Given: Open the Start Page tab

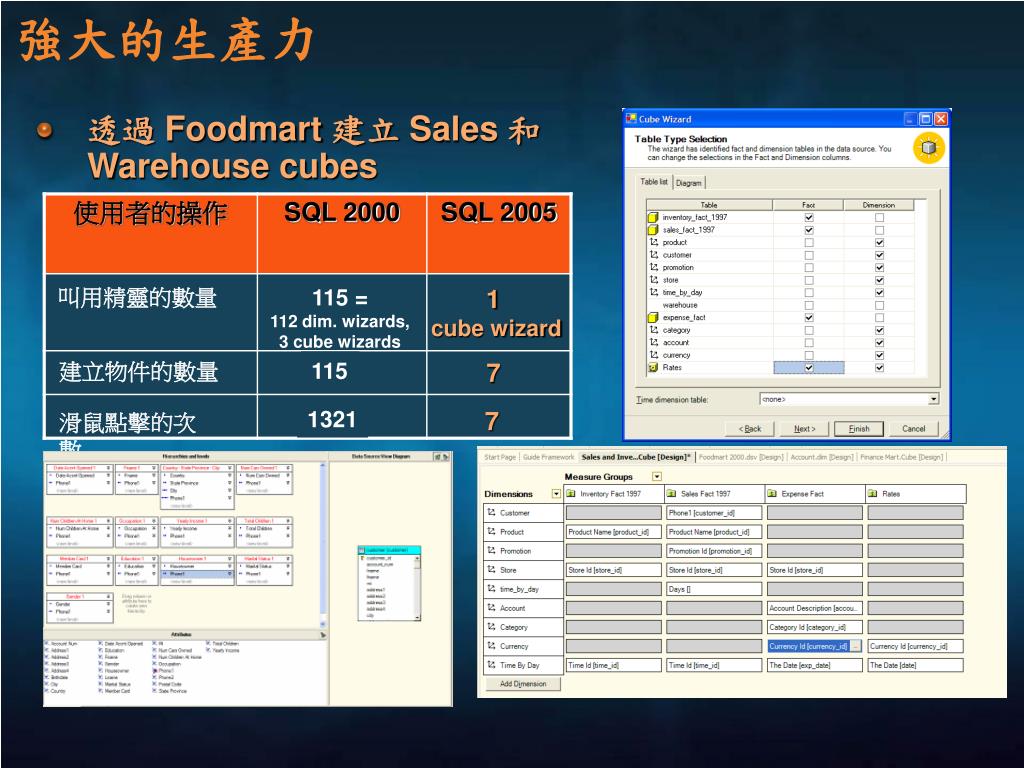Looking at the screenshot, I should (500, 457).
